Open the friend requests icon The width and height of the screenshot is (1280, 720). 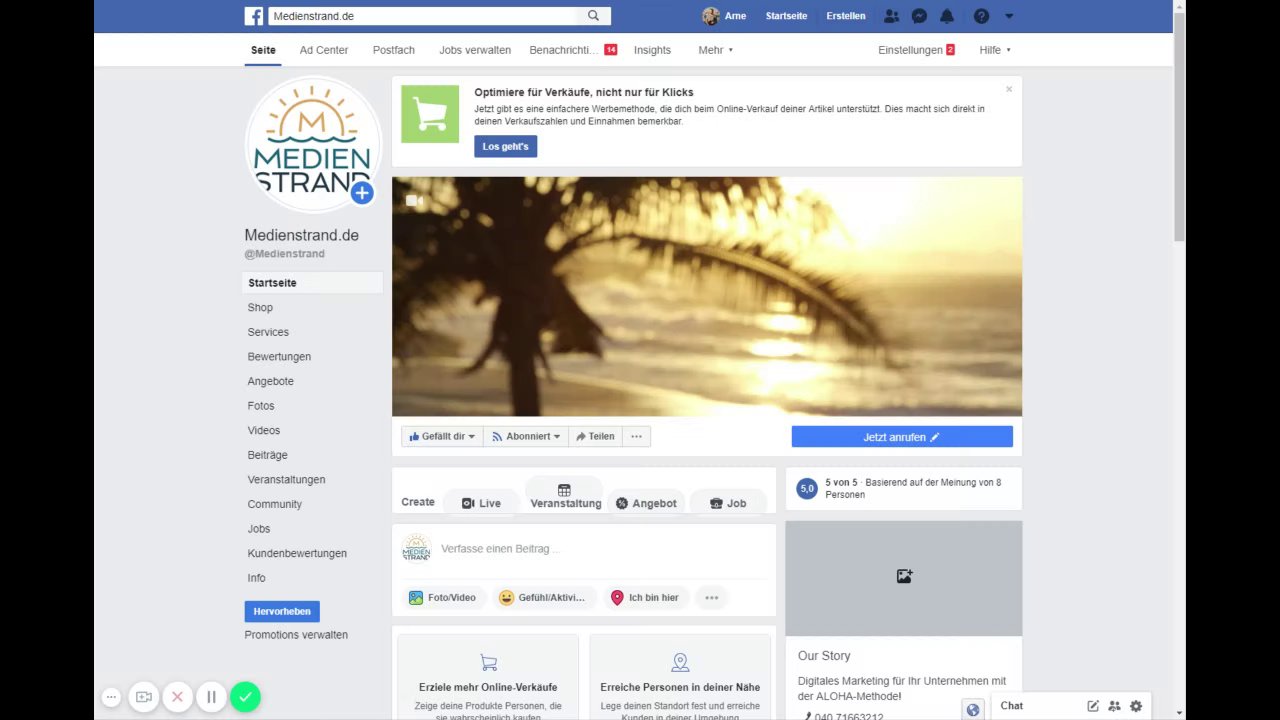click(x=891, y=16)
